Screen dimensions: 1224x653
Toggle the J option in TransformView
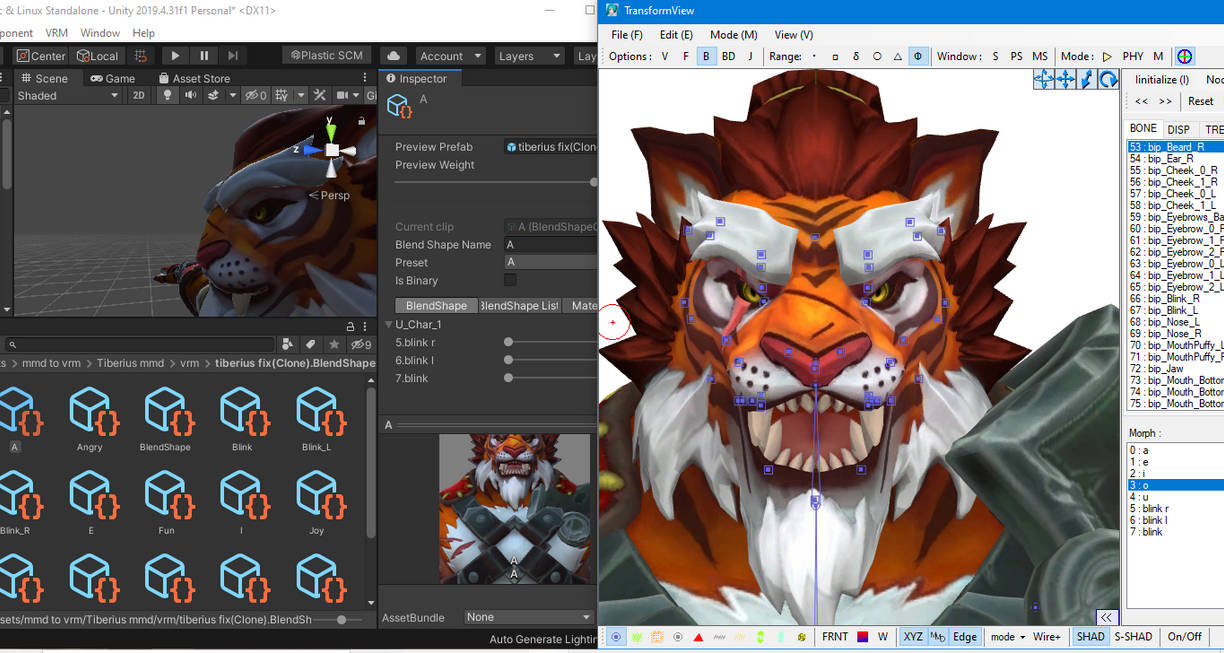(750, 57)
